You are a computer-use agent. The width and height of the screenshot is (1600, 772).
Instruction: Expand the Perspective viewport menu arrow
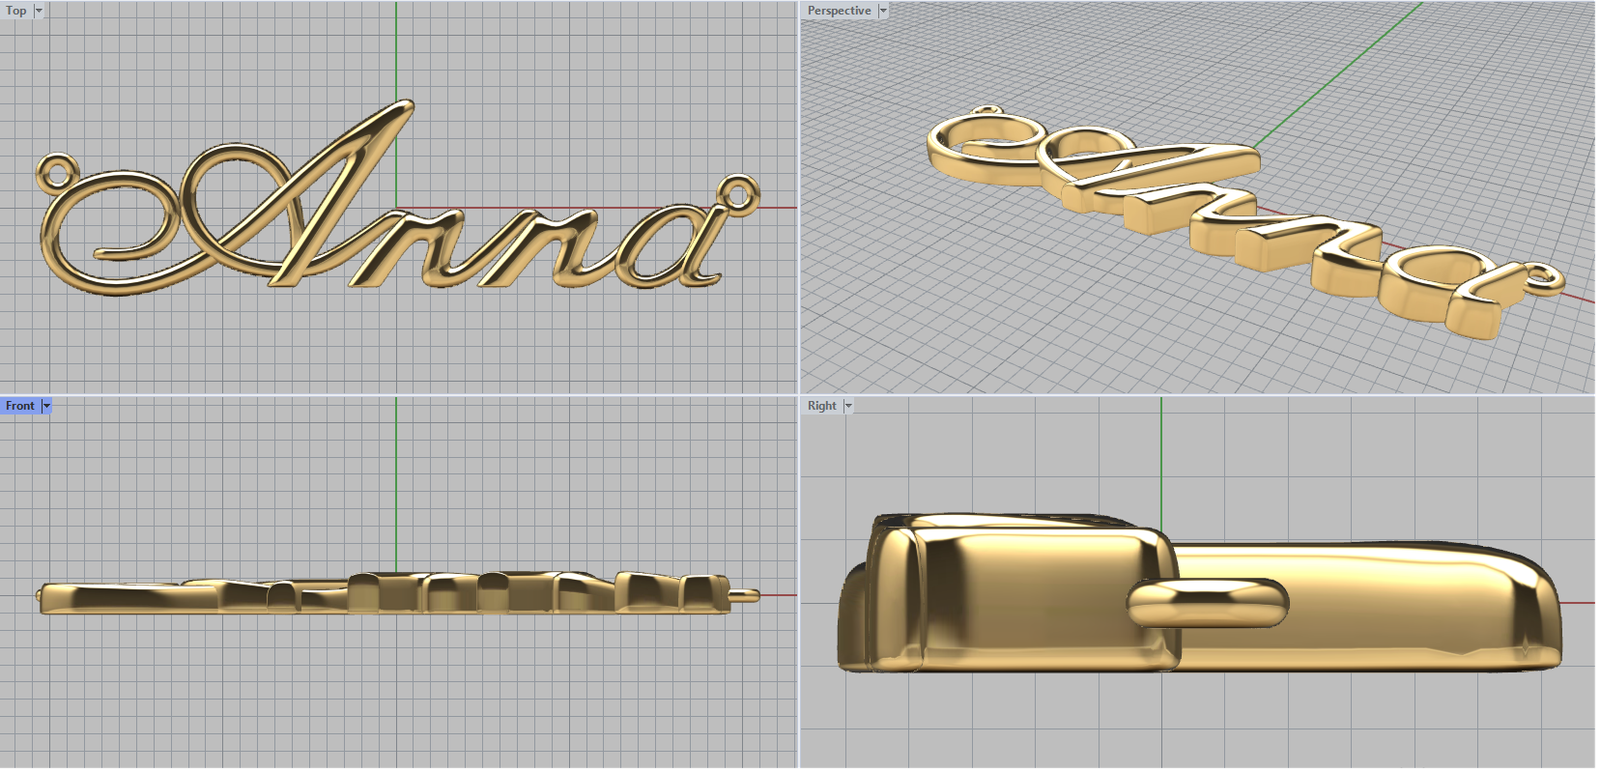pyautogui.click(x=883, y=10)
